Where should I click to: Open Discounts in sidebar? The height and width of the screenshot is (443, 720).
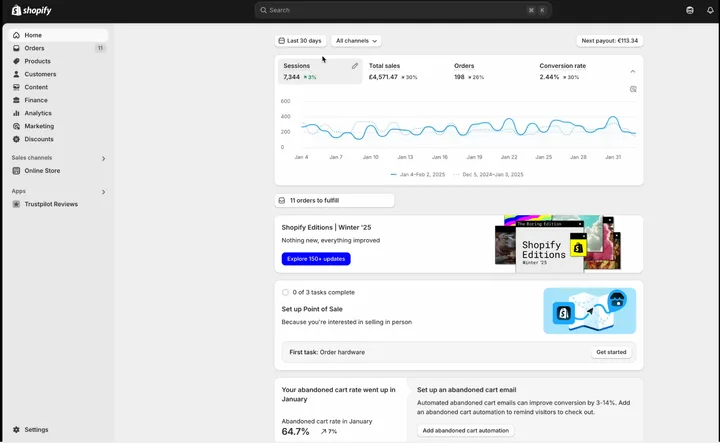[x=58, y=139]
